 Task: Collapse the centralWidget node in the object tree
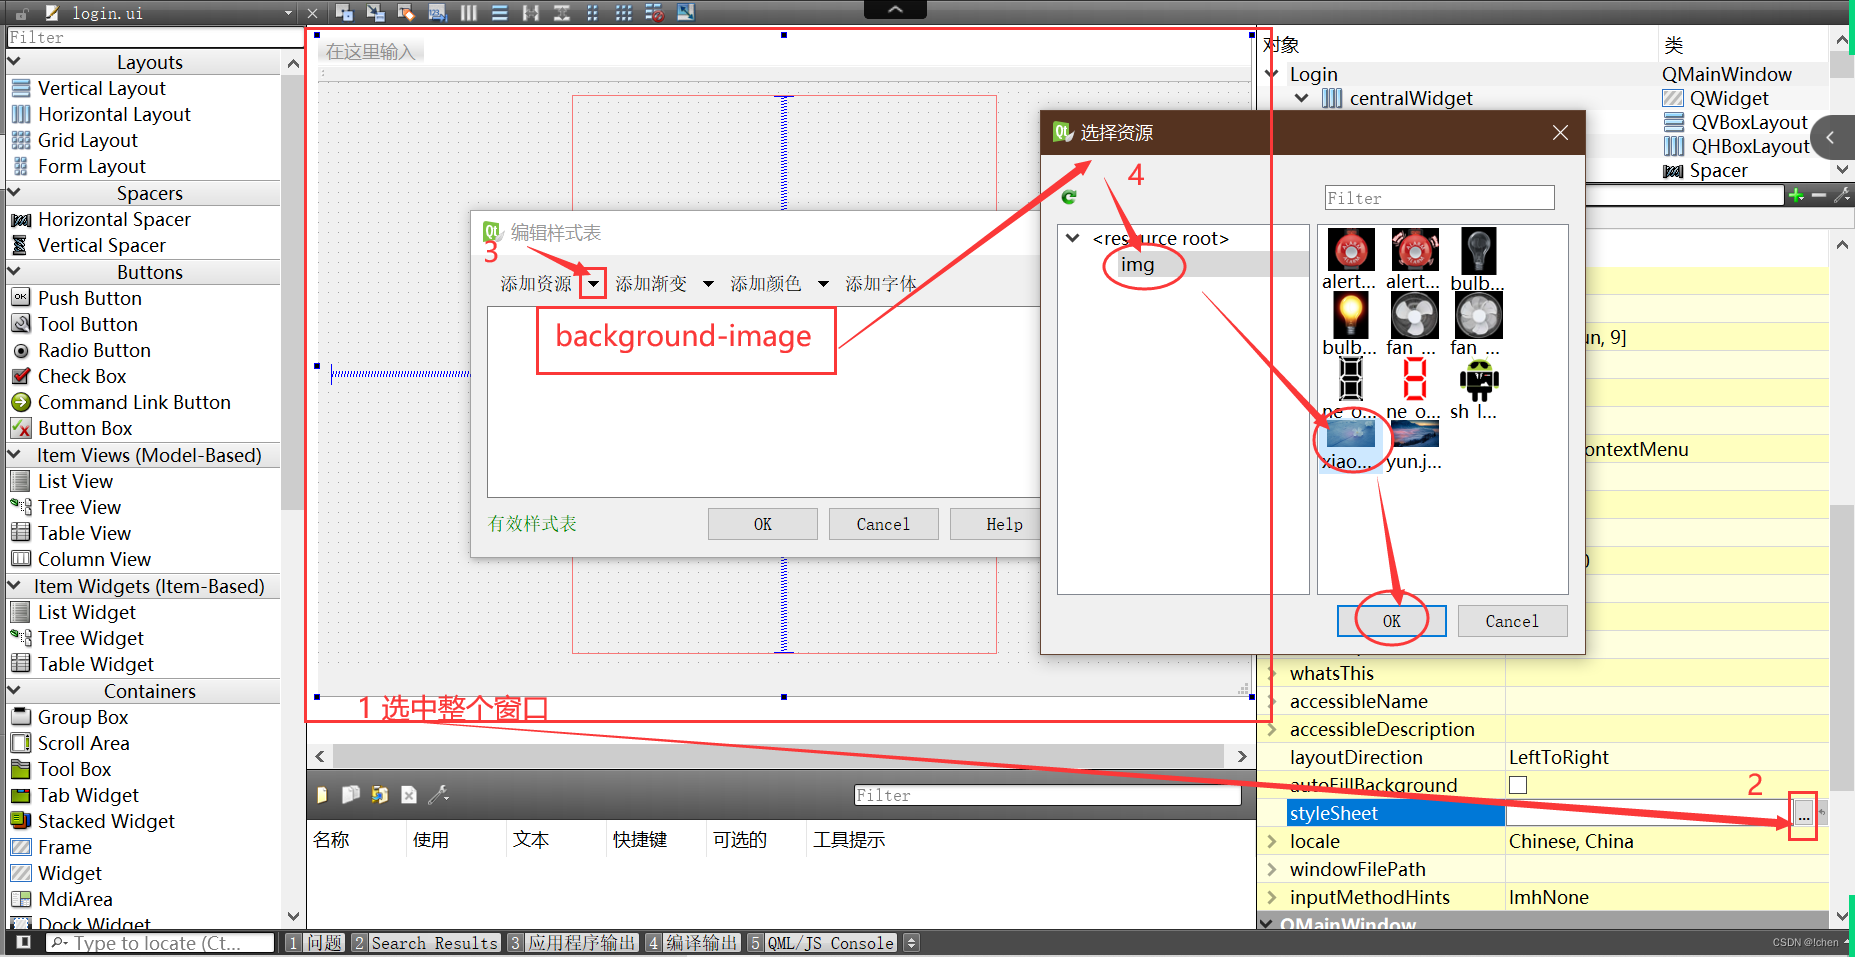[x=1301, y=98]
